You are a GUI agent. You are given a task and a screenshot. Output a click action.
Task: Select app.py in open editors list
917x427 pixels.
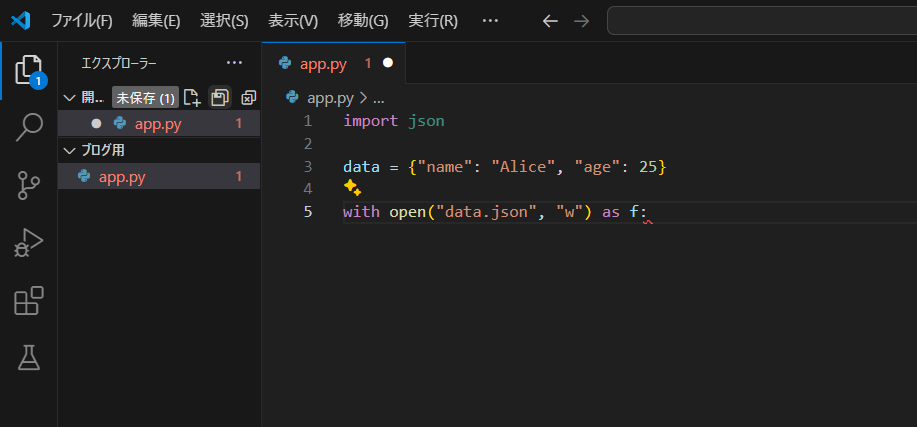159,123
